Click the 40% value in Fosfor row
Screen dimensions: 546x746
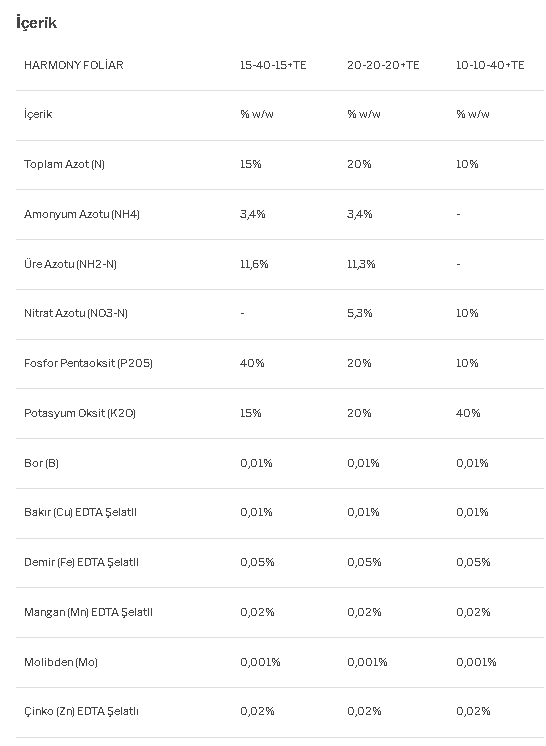coord(252,363)
